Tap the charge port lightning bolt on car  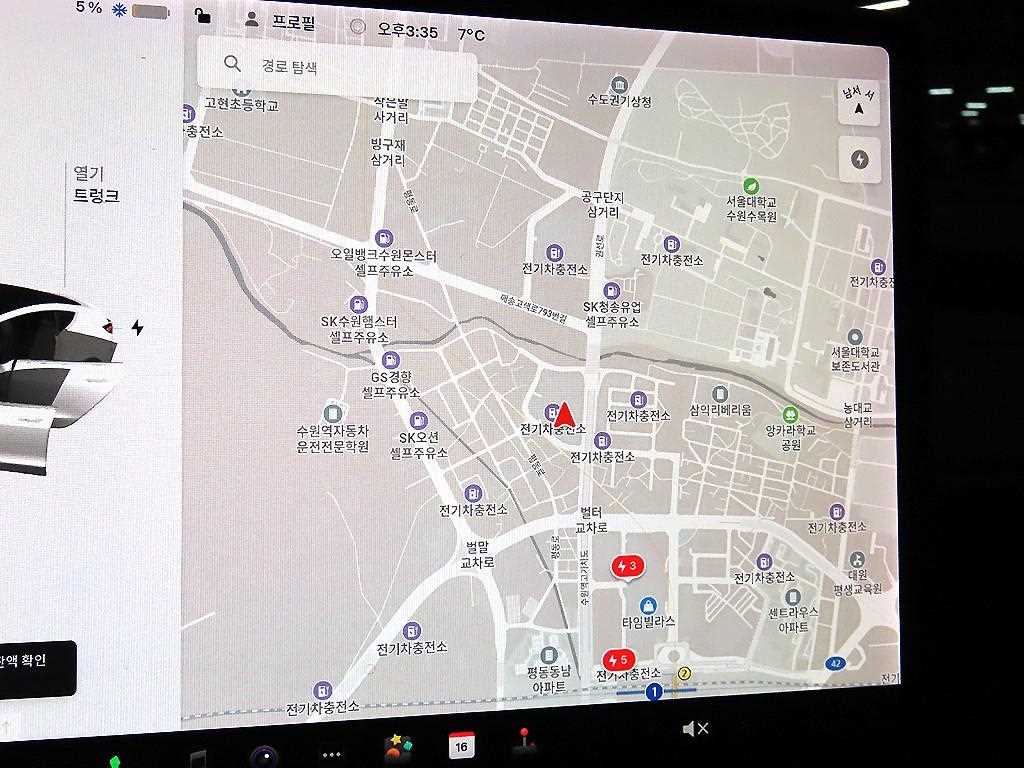tap(137, 327)
